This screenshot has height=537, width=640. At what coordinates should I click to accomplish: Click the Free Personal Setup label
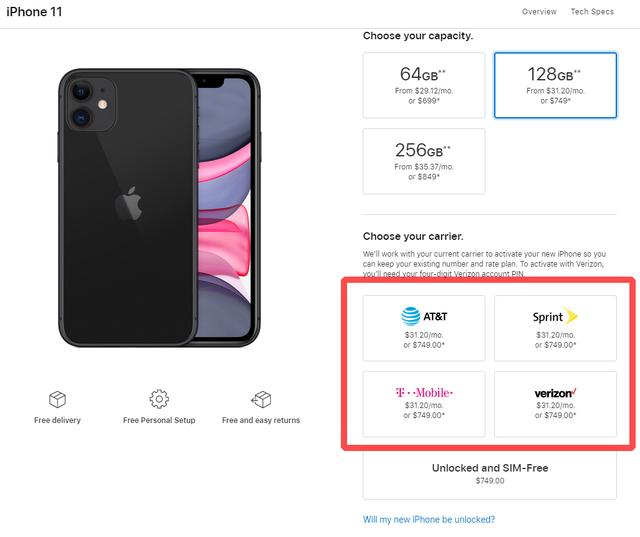159,421
